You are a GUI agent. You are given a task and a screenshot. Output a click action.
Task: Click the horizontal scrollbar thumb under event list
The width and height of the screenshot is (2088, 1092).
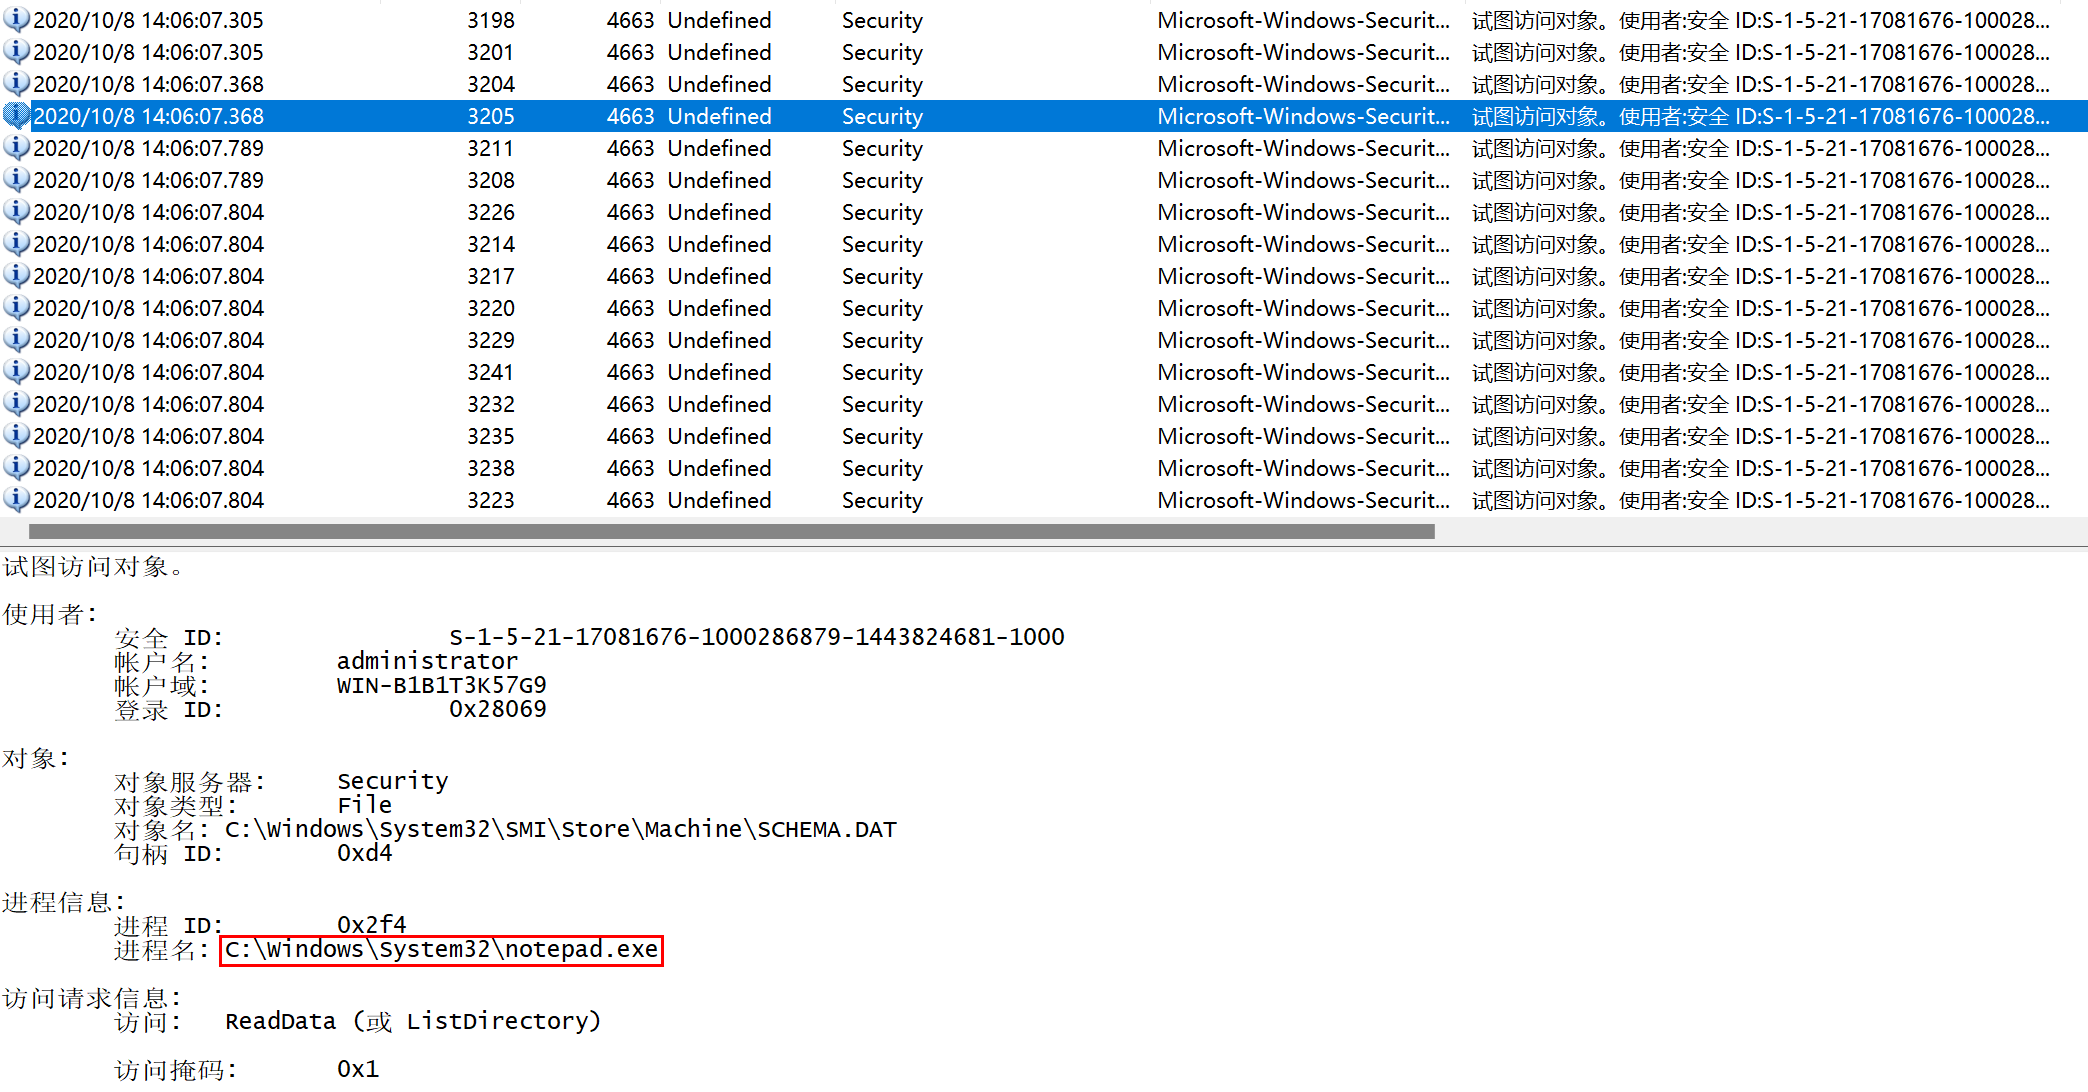pyautogui.click(x=731, y=532)
